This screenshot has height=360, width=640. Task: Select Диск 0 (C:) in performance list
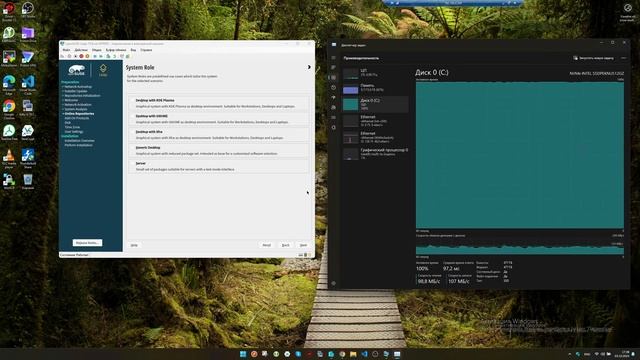pyautogui.click(x=375, y=104)
